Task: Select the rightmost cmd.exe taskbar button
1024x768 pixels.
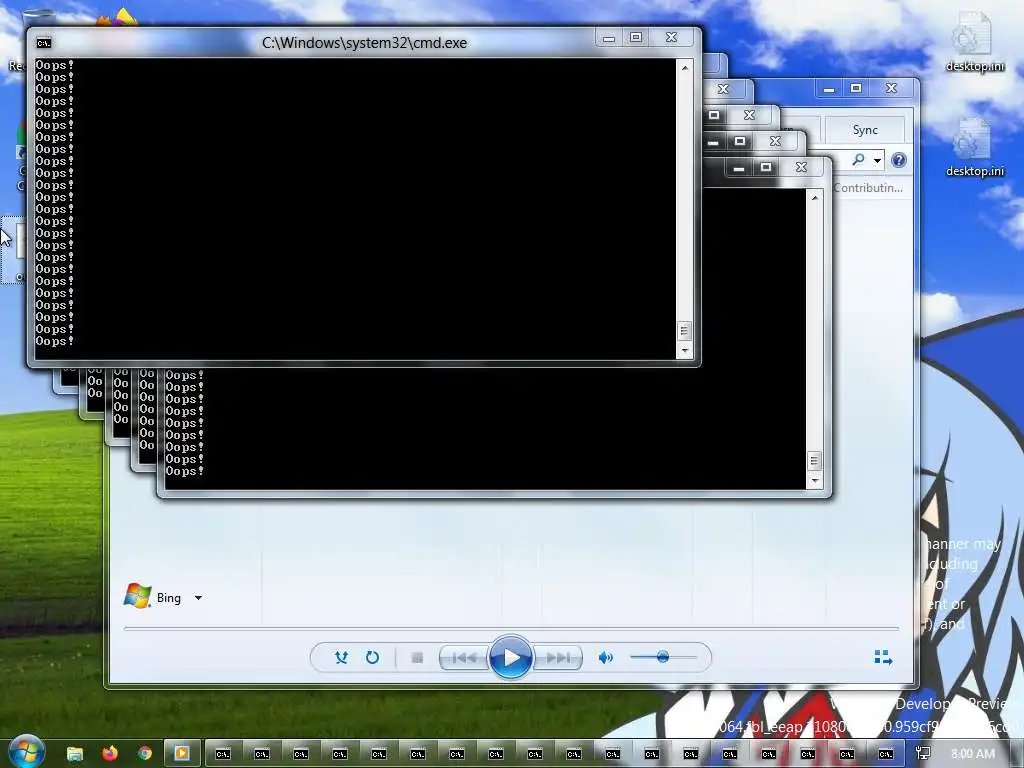Action: coord(886,754)
